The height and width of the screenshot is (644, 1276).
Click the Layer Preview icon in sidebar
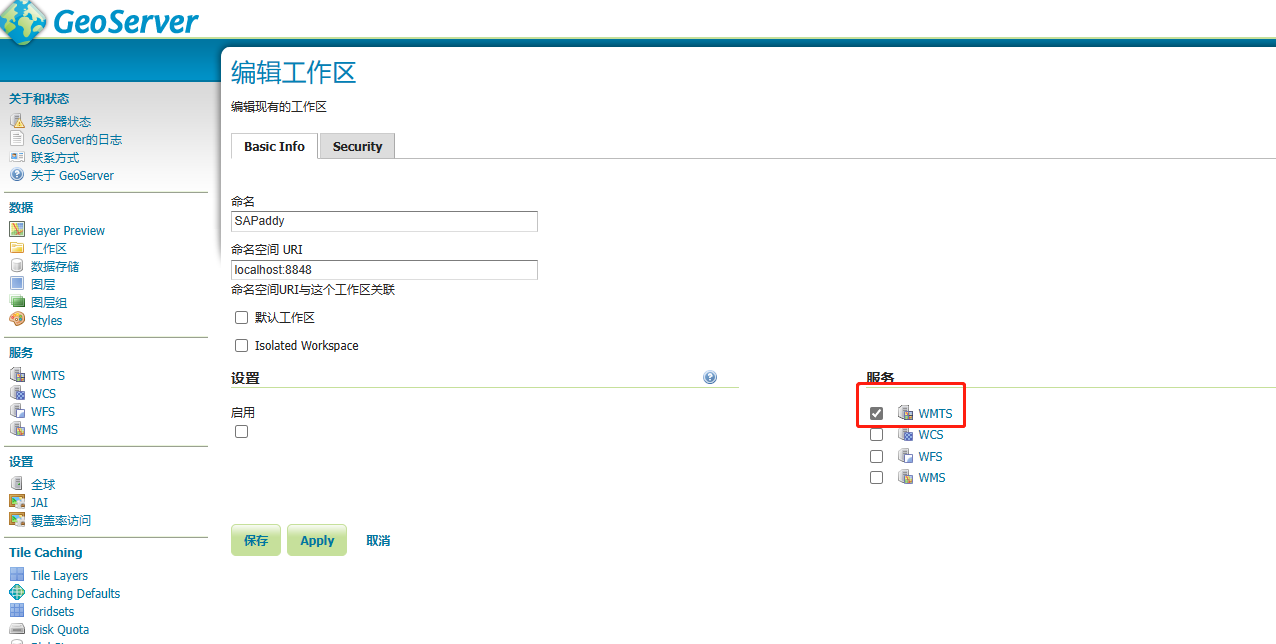(17, 230)
